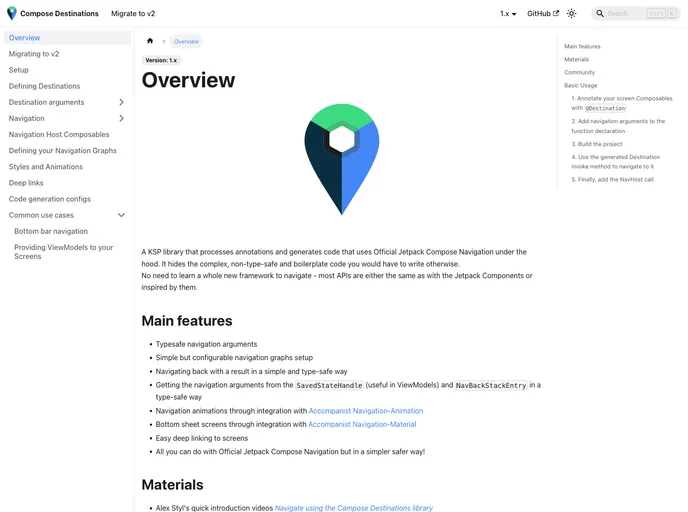
Task: Click the search magnifier icon
Action: [x=600, y=14]
